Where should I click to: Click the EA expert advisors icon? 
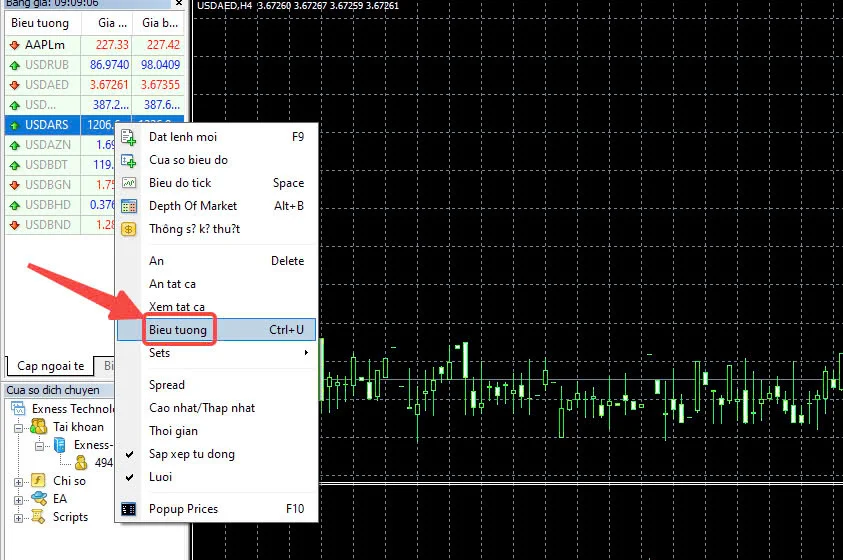tap(39, 499)
